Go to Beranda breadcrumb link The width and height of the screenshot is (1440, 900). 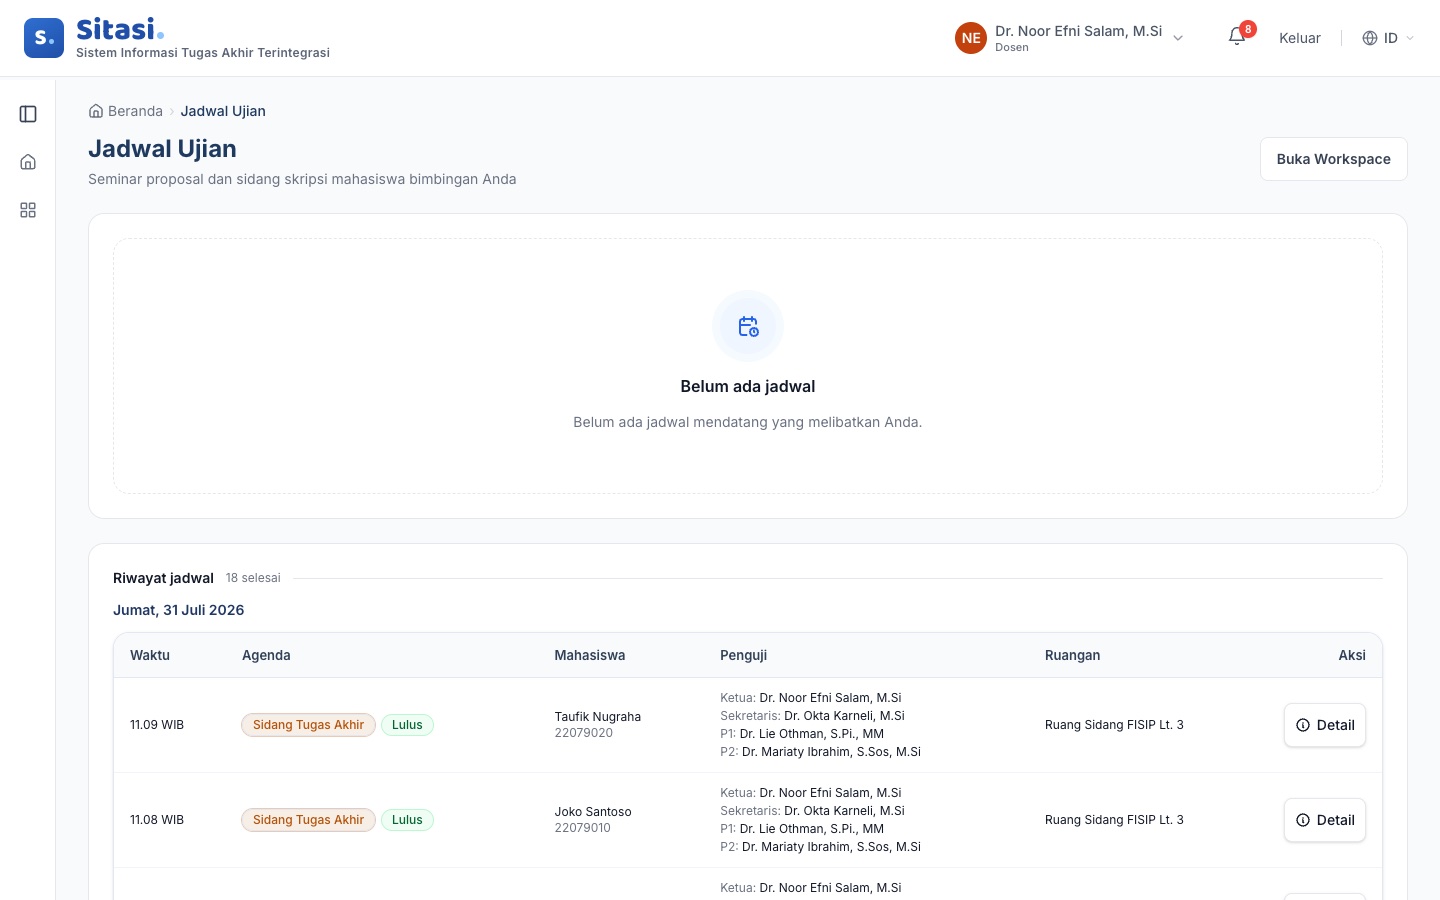pyautogui.click(x=135, y=111)
